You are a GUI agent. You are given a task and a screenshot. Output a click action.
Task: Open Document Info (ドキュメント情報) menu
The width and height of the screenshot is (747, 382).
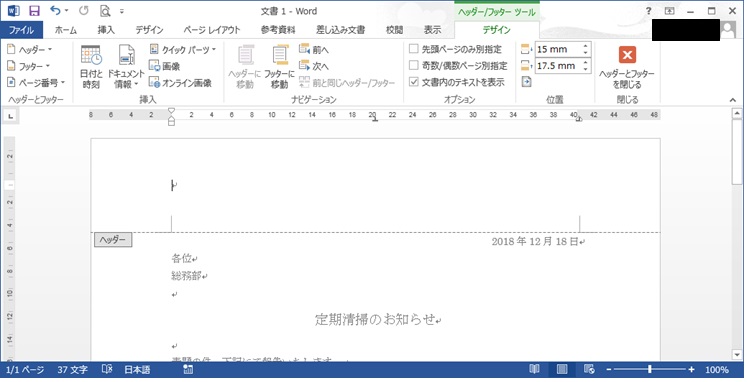coord(126,67)
